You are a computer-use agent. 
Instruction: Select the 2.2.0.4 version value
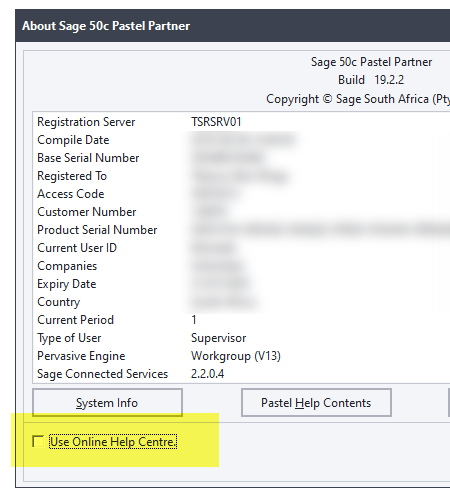(x=207, y=374)
